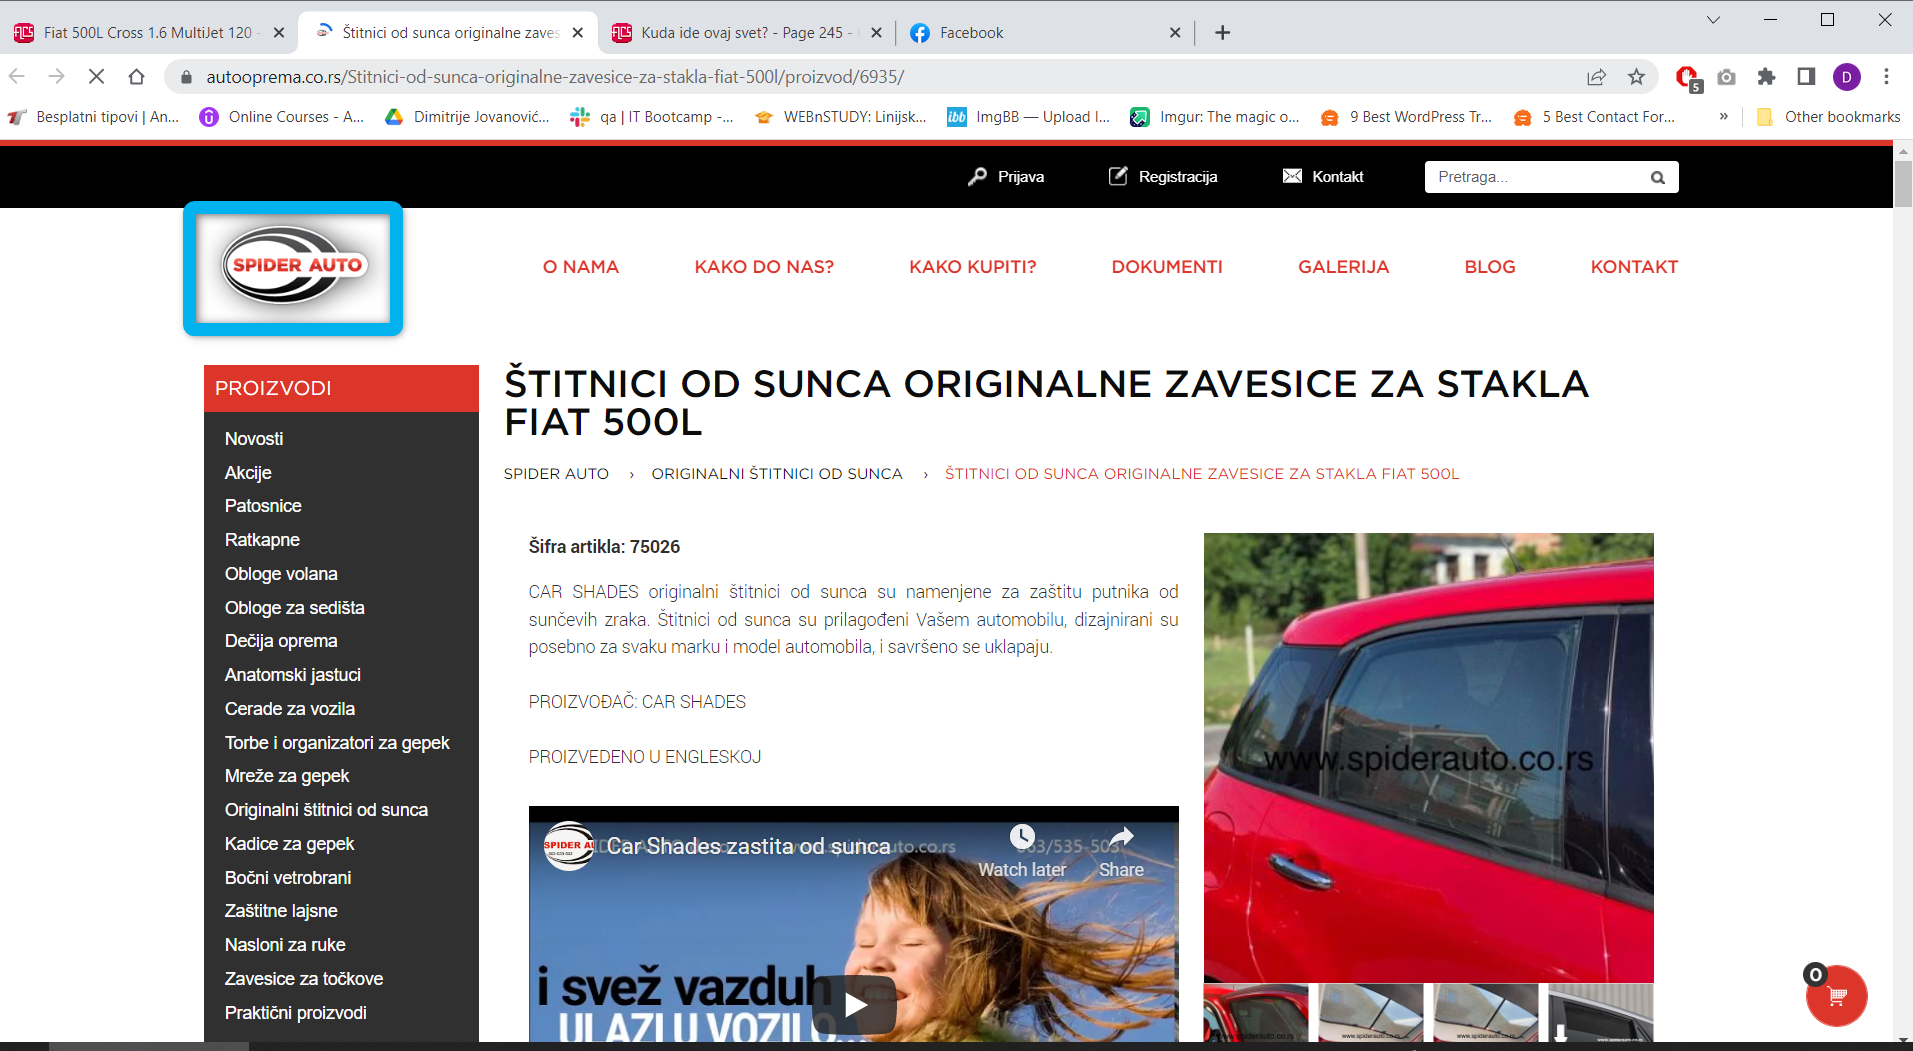Switch to Kuda ide ovaj svet tab
Image resolution: width=1913 pixels, height=1051 pixels.
(x=746, y=33)
